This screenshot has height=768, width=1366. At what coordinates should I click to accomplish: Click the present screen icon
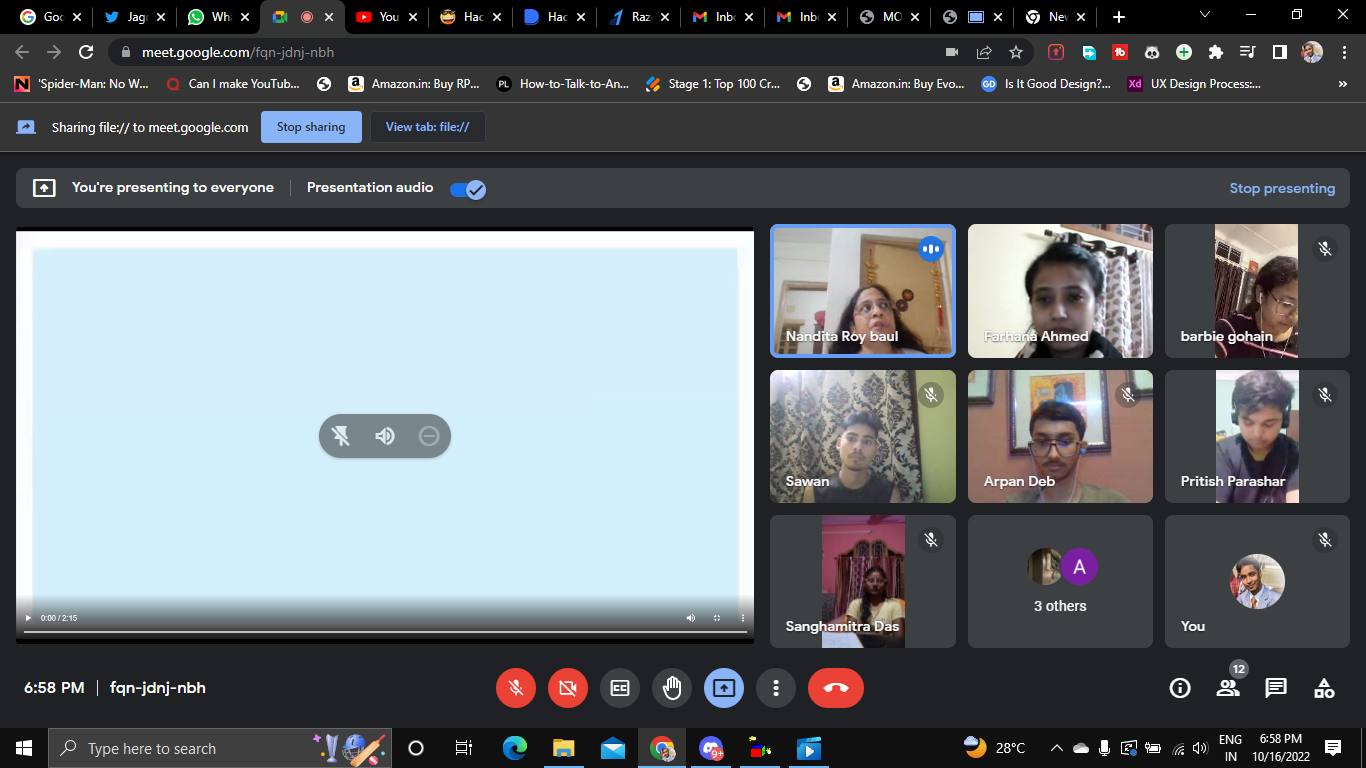point(724,688)
